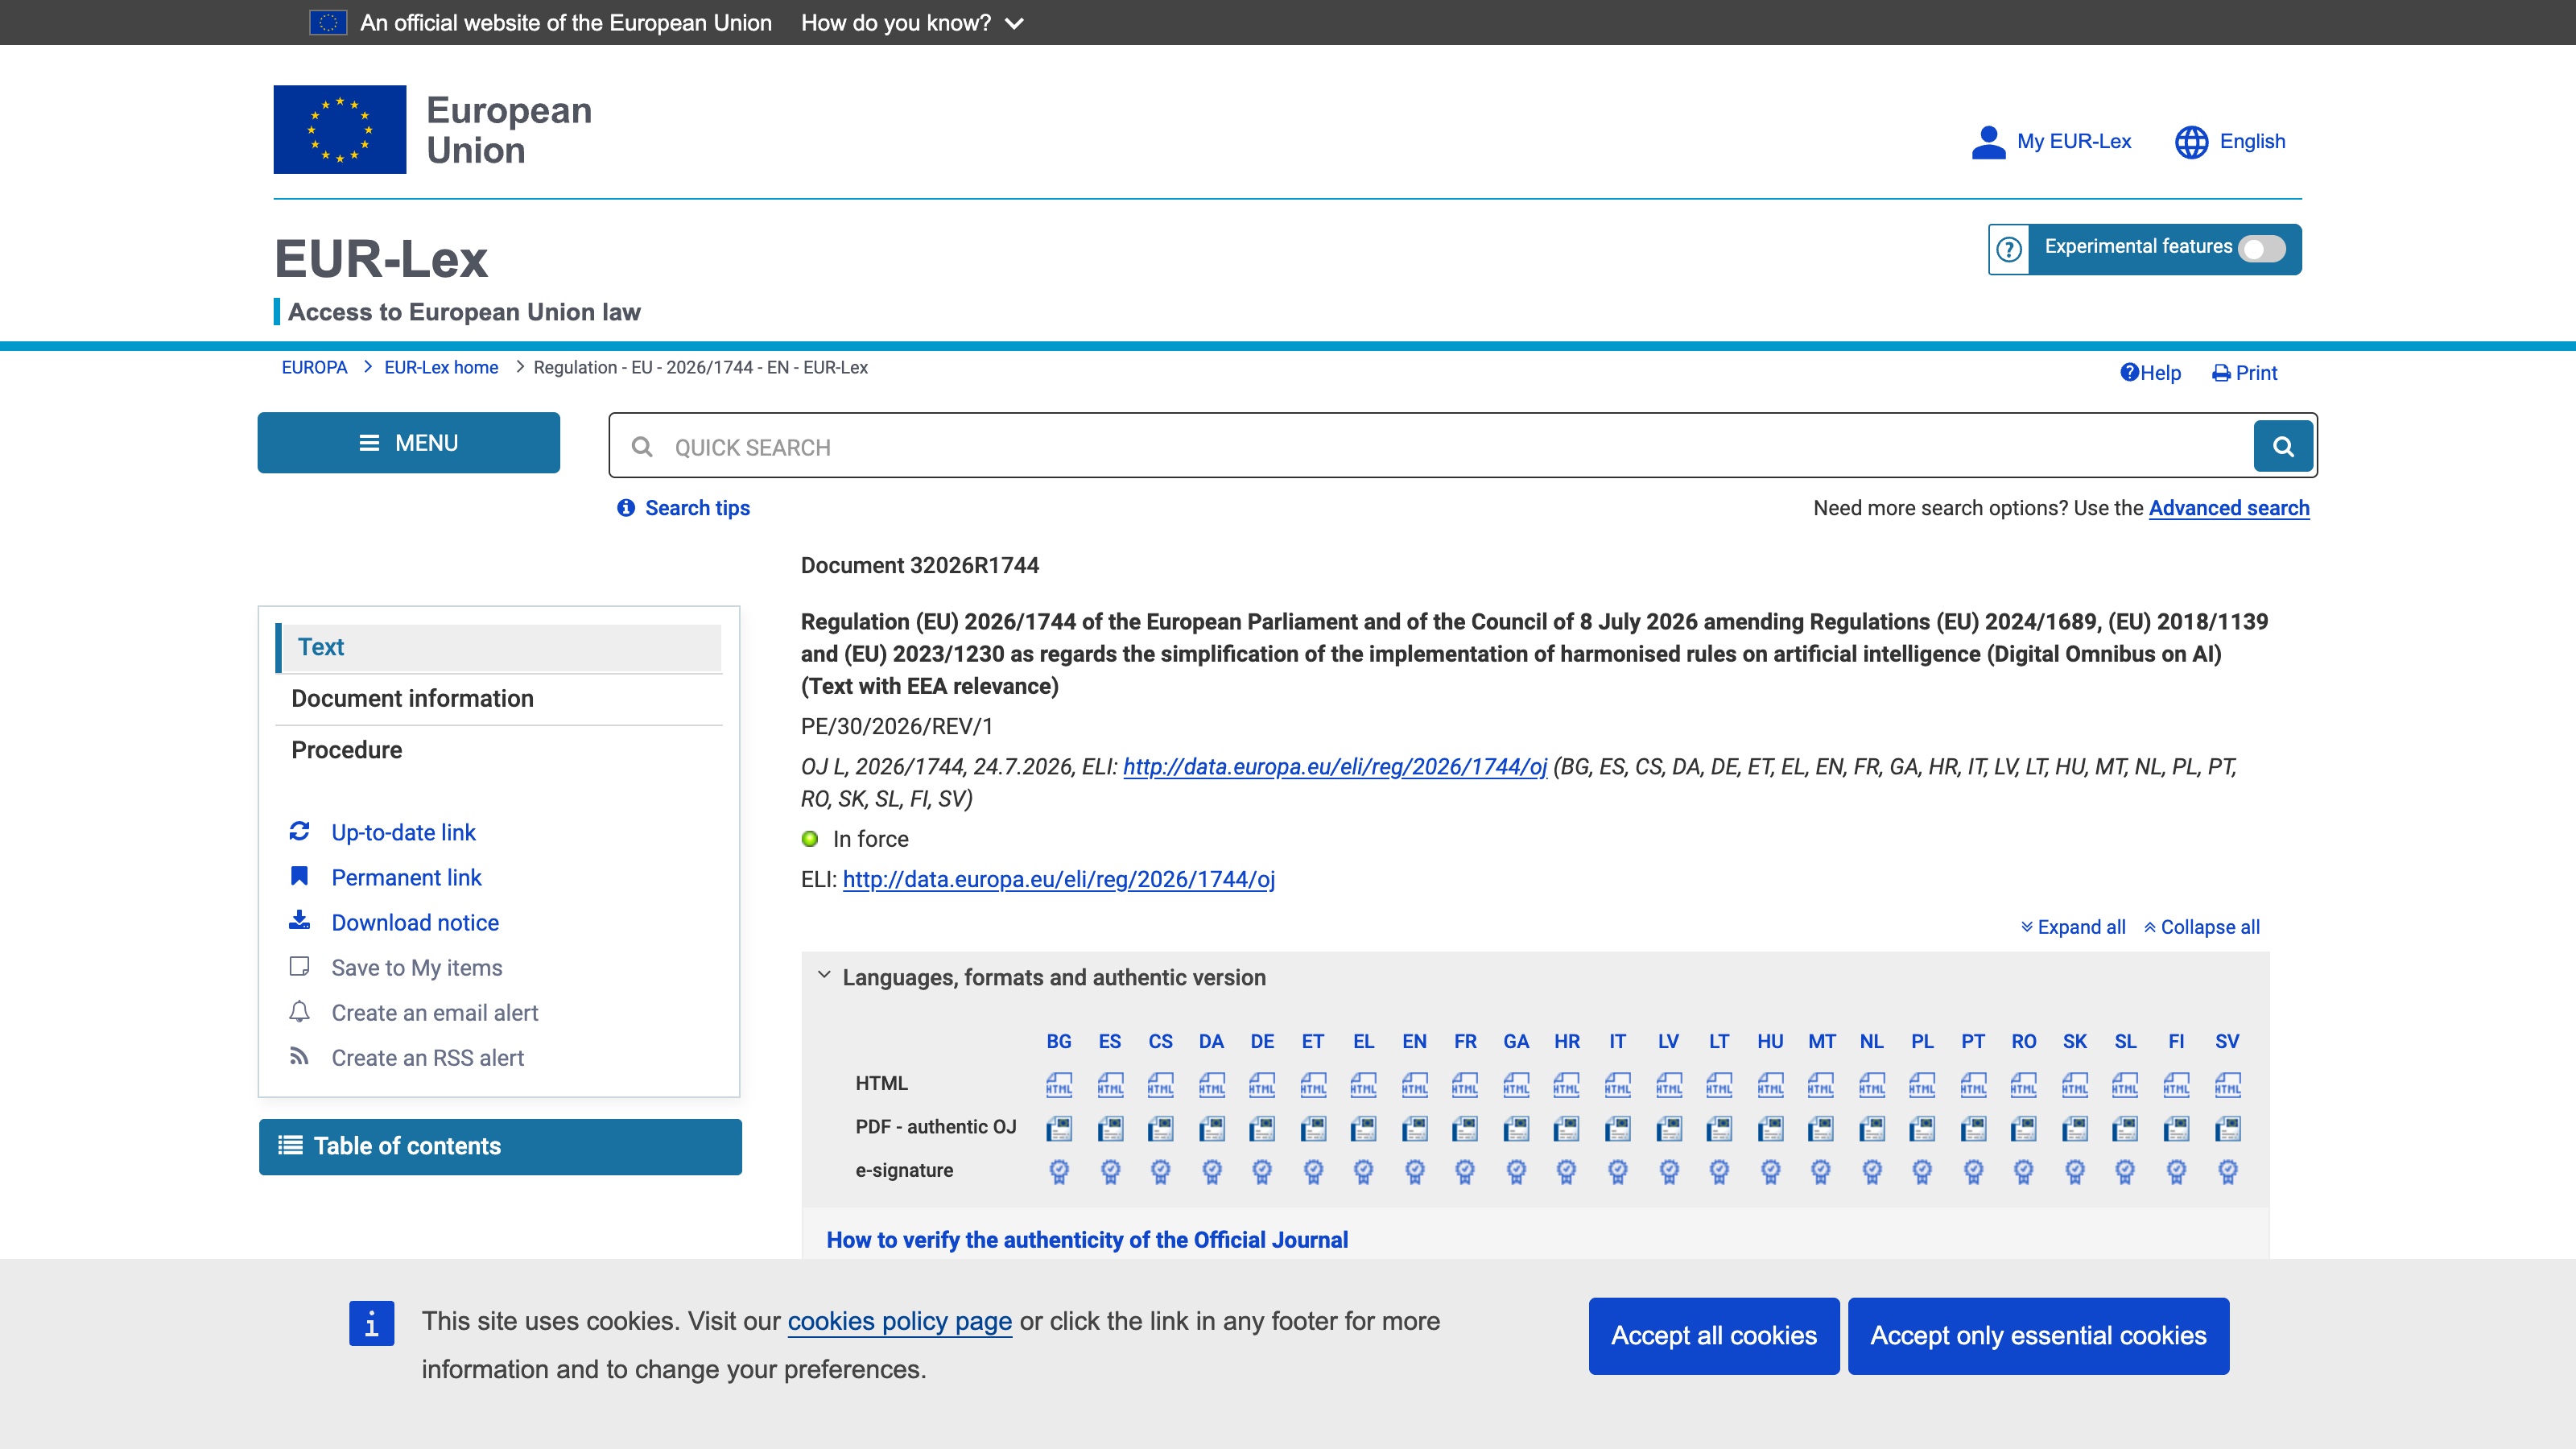Click Accept only essential cookies button
The height and width of the screenshot is (1449, 2576).
tap(2038, 1335)
